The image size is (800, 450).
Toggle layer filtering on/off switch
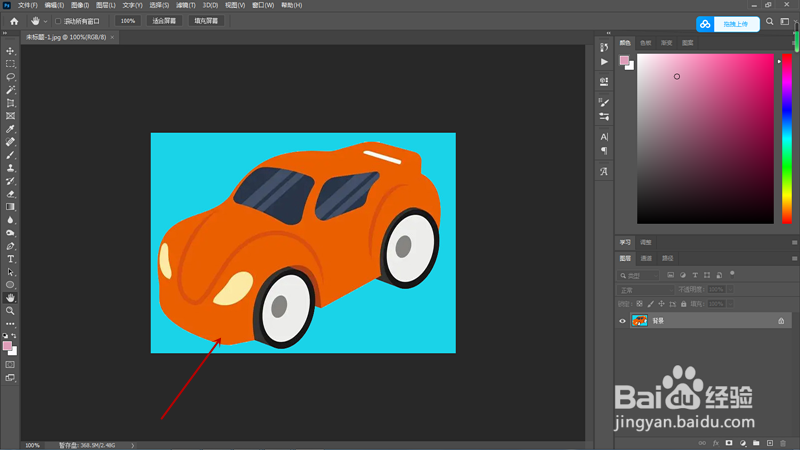[x=732, y=273]
